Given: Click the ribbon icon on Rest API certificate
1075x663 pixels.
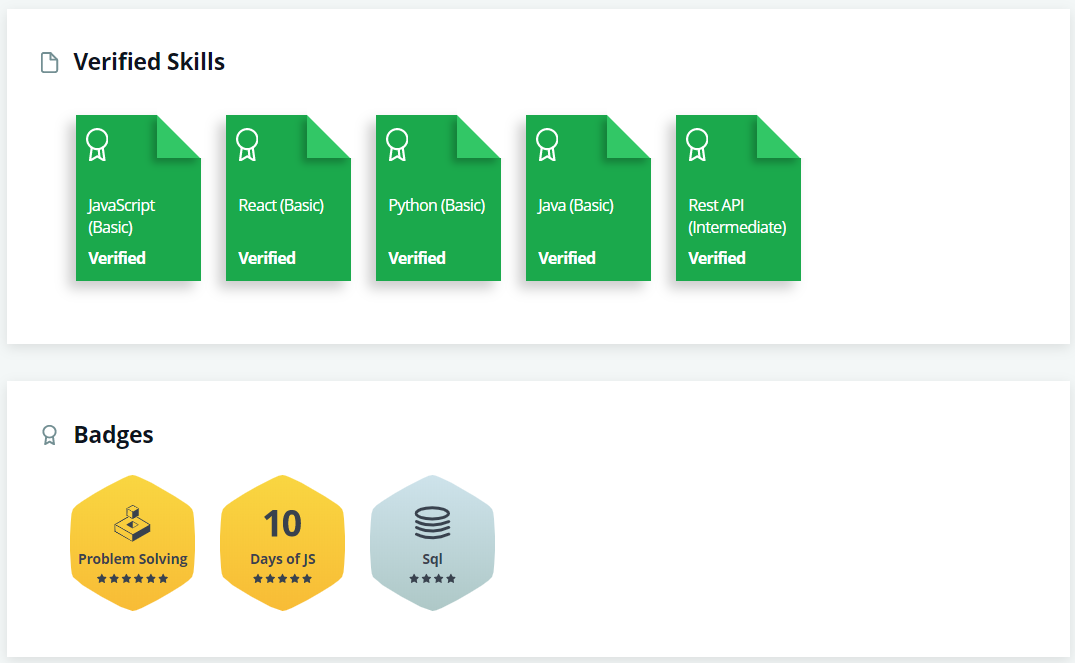Looking at the screenshot, I should 698,144.
